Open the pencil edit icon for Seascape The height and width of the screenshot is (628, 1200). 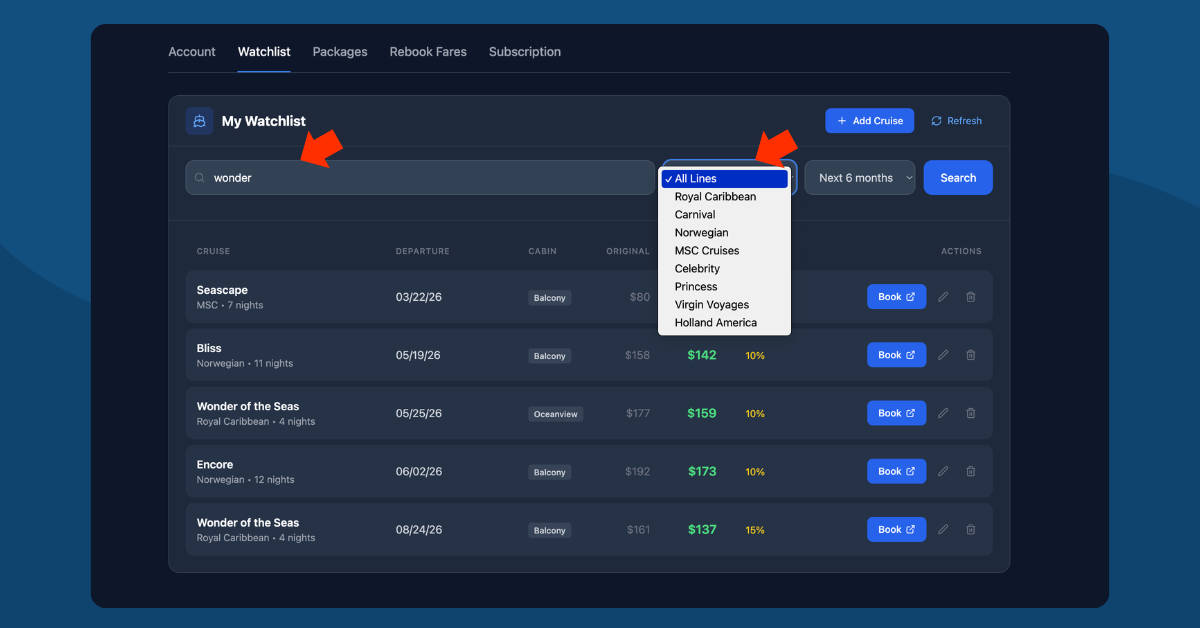point(942,296)
